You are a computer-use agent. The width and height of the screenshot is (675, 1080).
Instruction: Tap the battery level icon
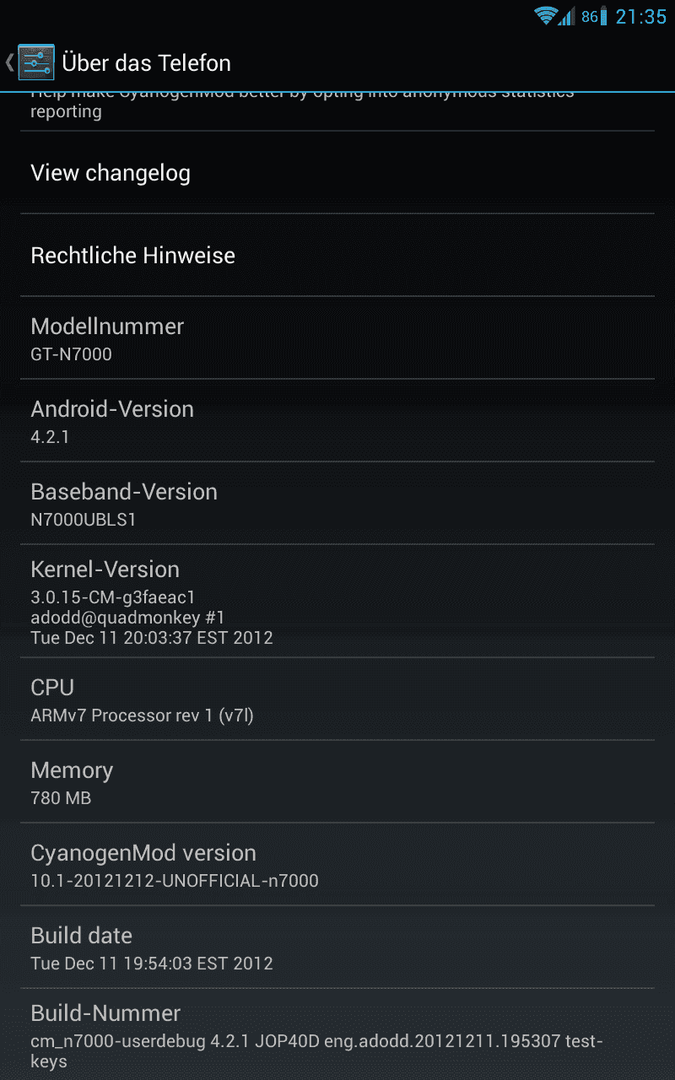603,16
